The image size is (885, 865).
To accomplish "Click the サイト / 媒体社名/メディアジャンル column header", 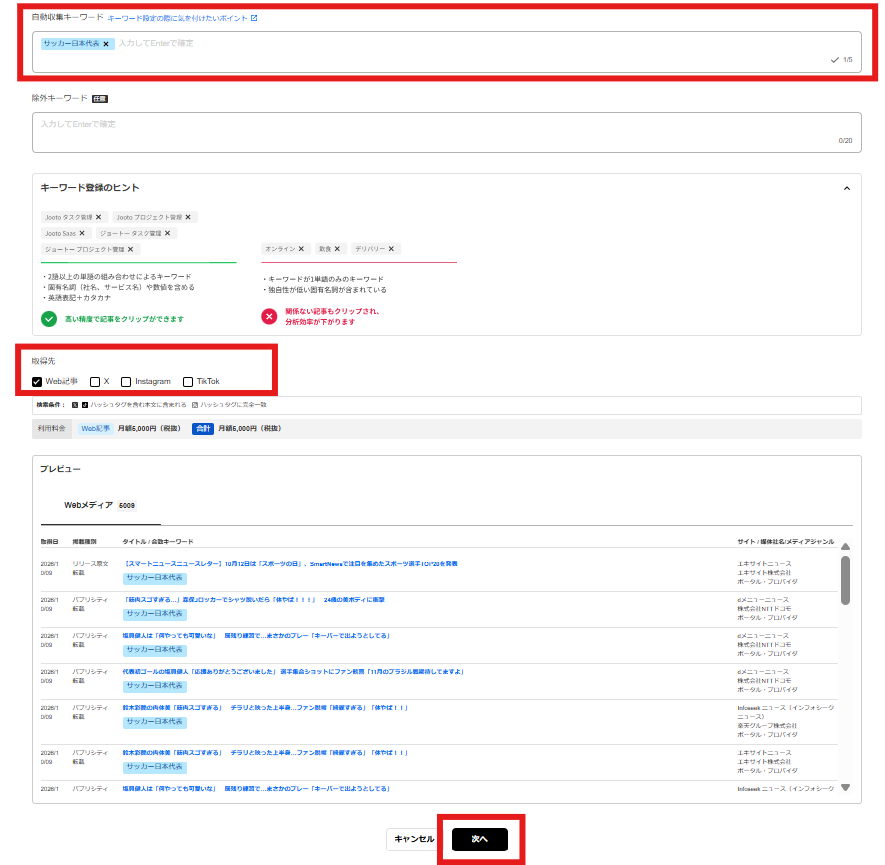I will click(x=786, y=542).
